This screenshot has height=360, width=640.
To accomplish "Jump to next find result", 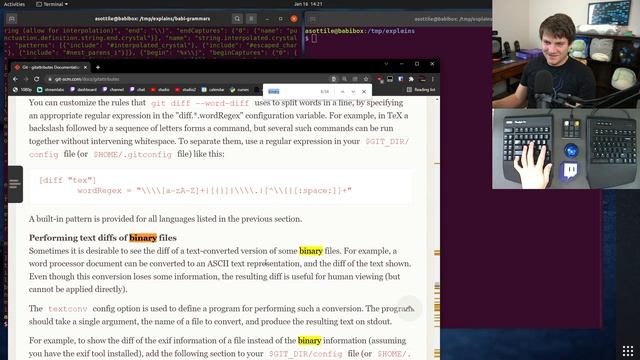I will [353, 91].
